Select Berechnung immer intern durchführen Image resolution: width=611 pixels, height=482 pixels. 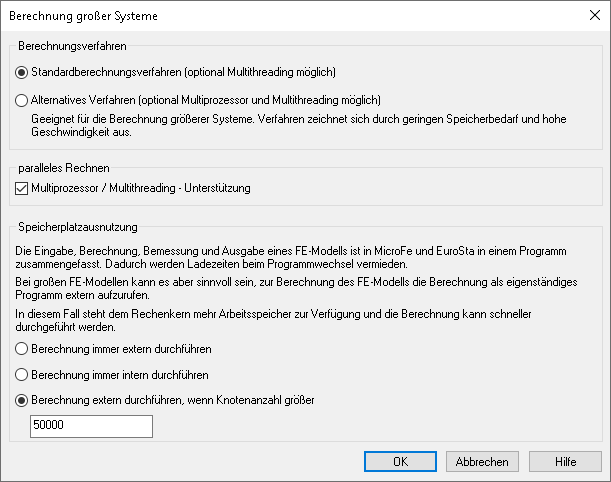click(x=23, y=375)
